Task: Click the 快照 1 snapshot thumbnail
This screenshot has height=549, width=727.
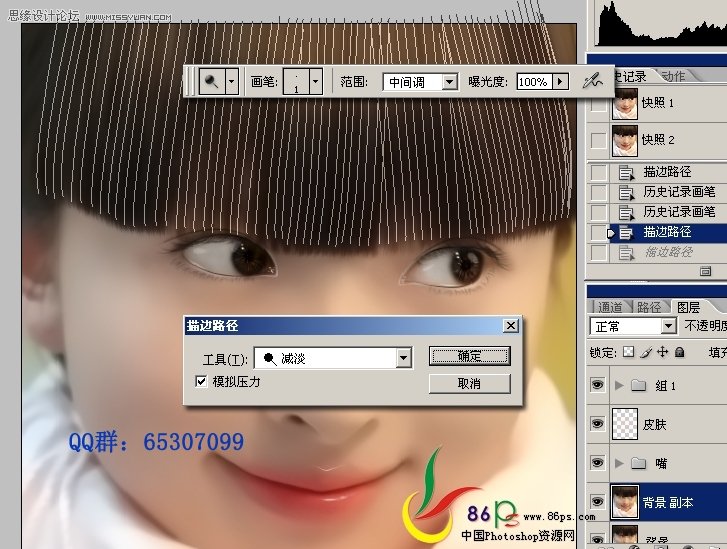Action: (x=625, y=104)
